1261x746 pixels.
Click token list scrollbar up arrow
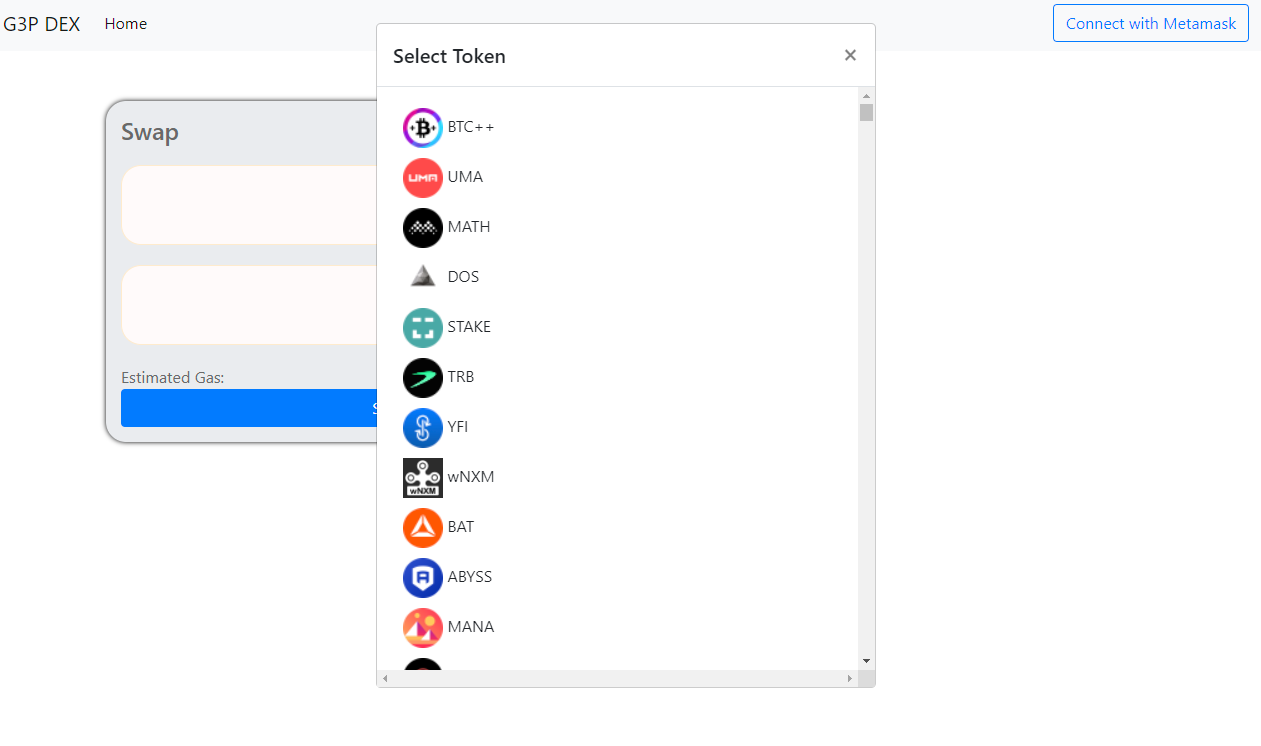[x=866, y=95]
